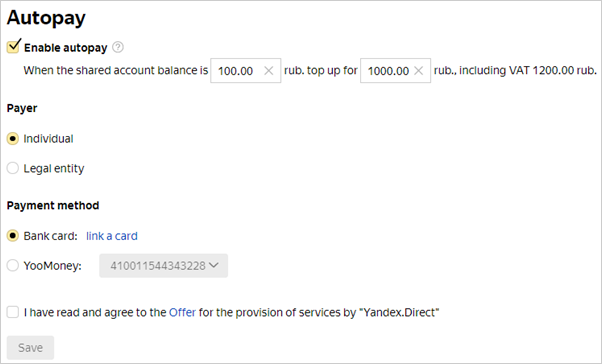This screenshot has height=364, width=602.
Task: Click the Payment method section heading
Action: click(53, 205)
